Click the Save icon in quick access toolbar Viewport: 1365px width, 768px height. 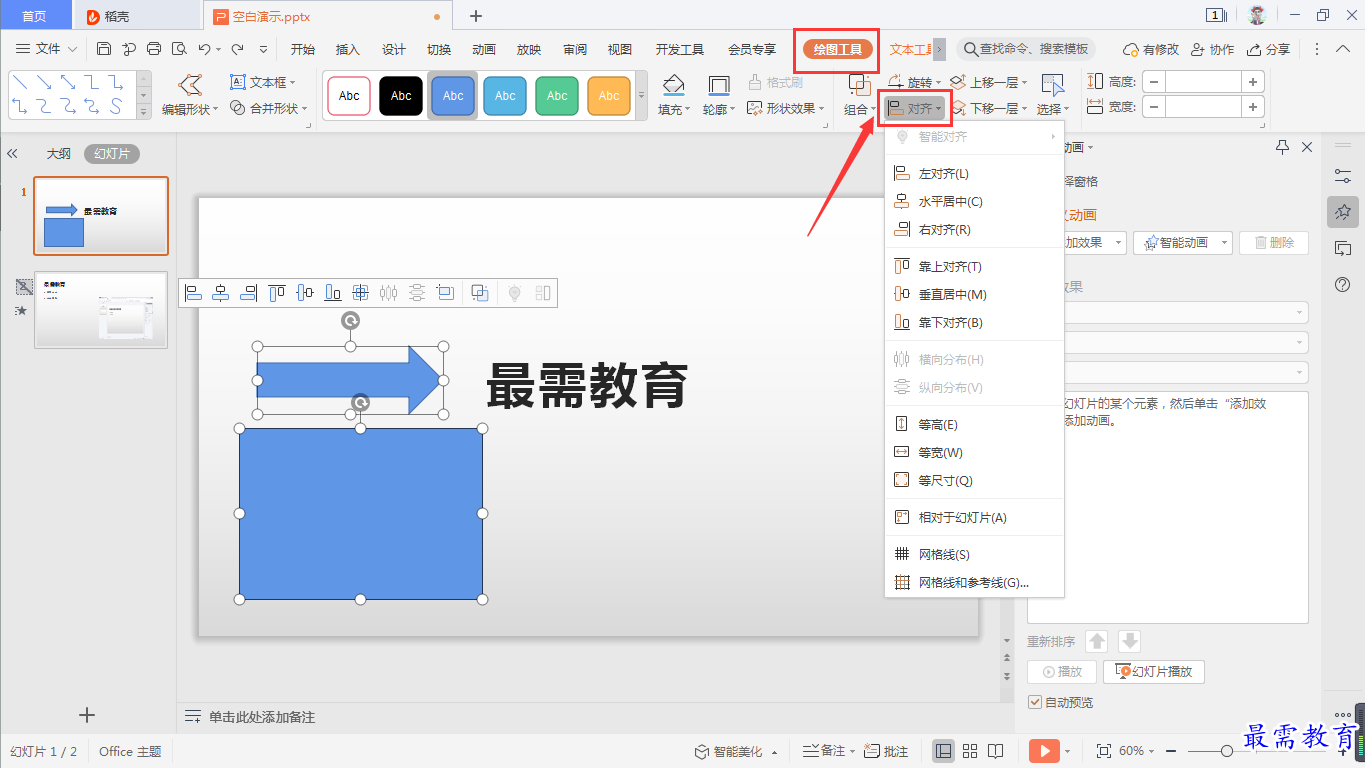(104, 49)
